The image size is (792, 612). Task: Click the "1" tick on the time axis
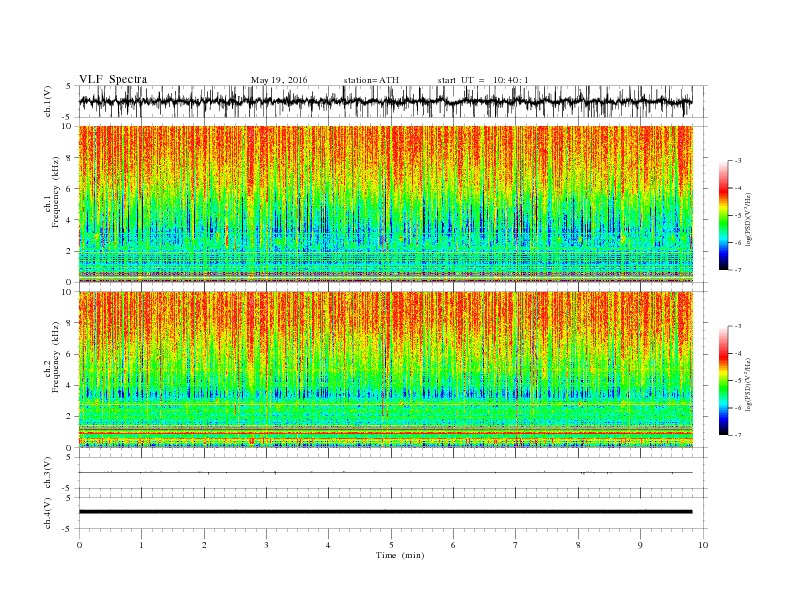pos(141,545)
